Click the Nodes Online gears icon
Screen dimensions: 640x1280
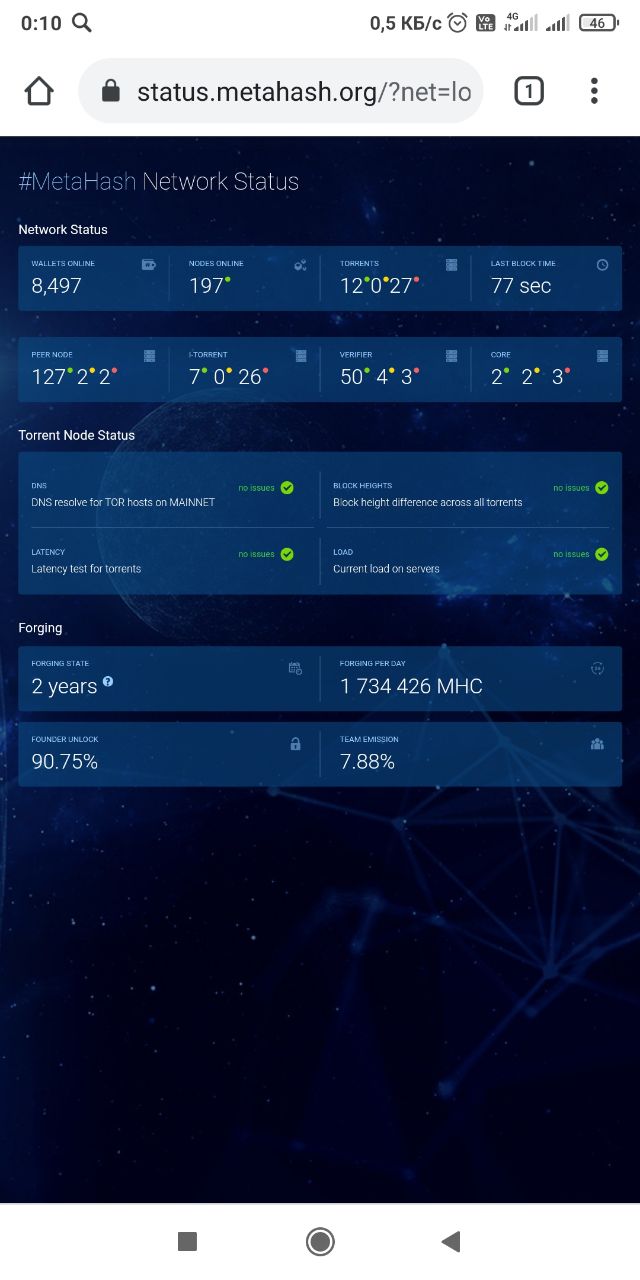coord(300,265)
